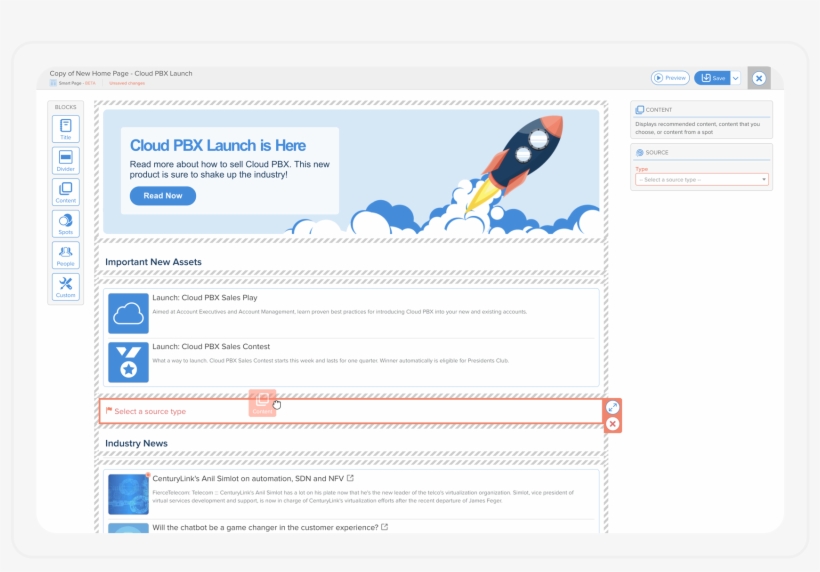Add the People block
820x572 pixels.
[66, 256]
